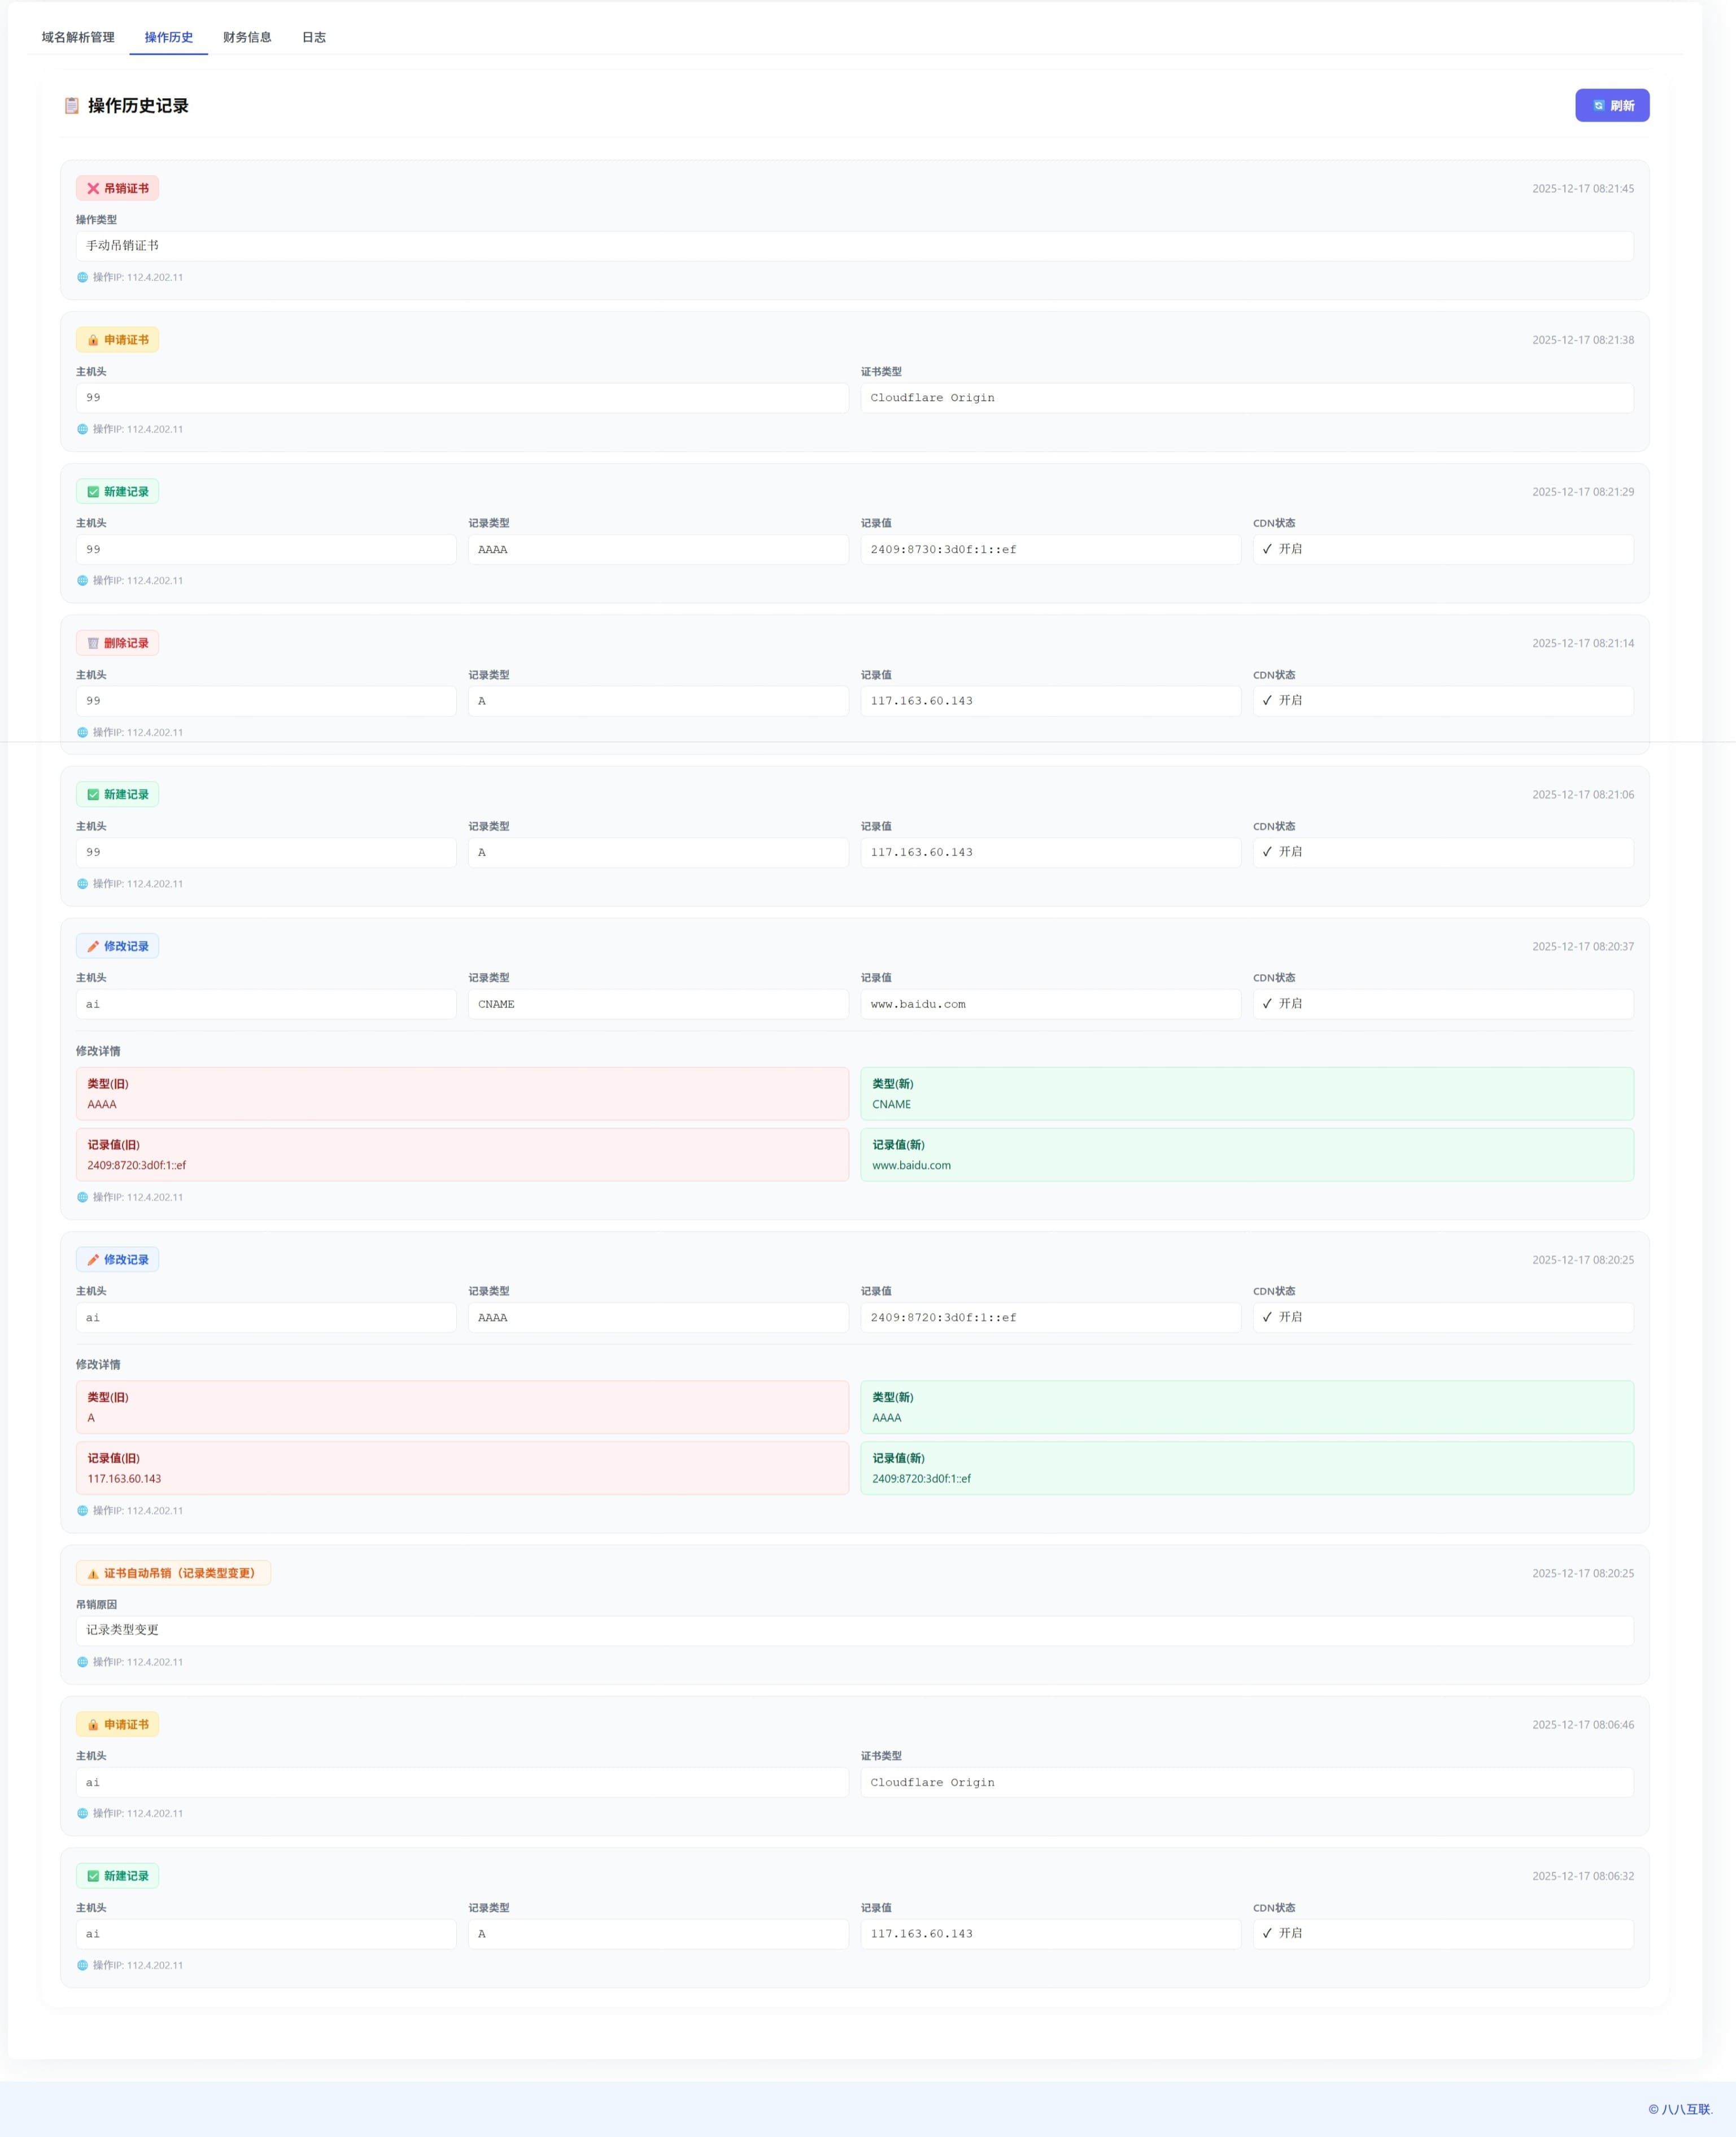This screenshot has width=1736, height=2137.
Task: Click globe icon beside first 操作IP entry
Action: click(x=83, y=277)
